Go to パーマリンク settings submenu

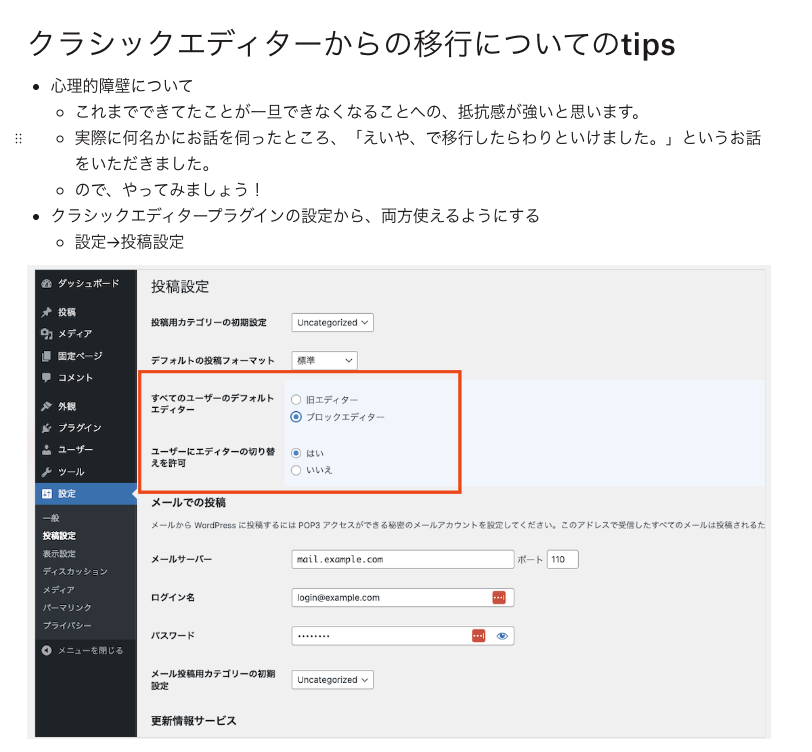coord(67,607)
